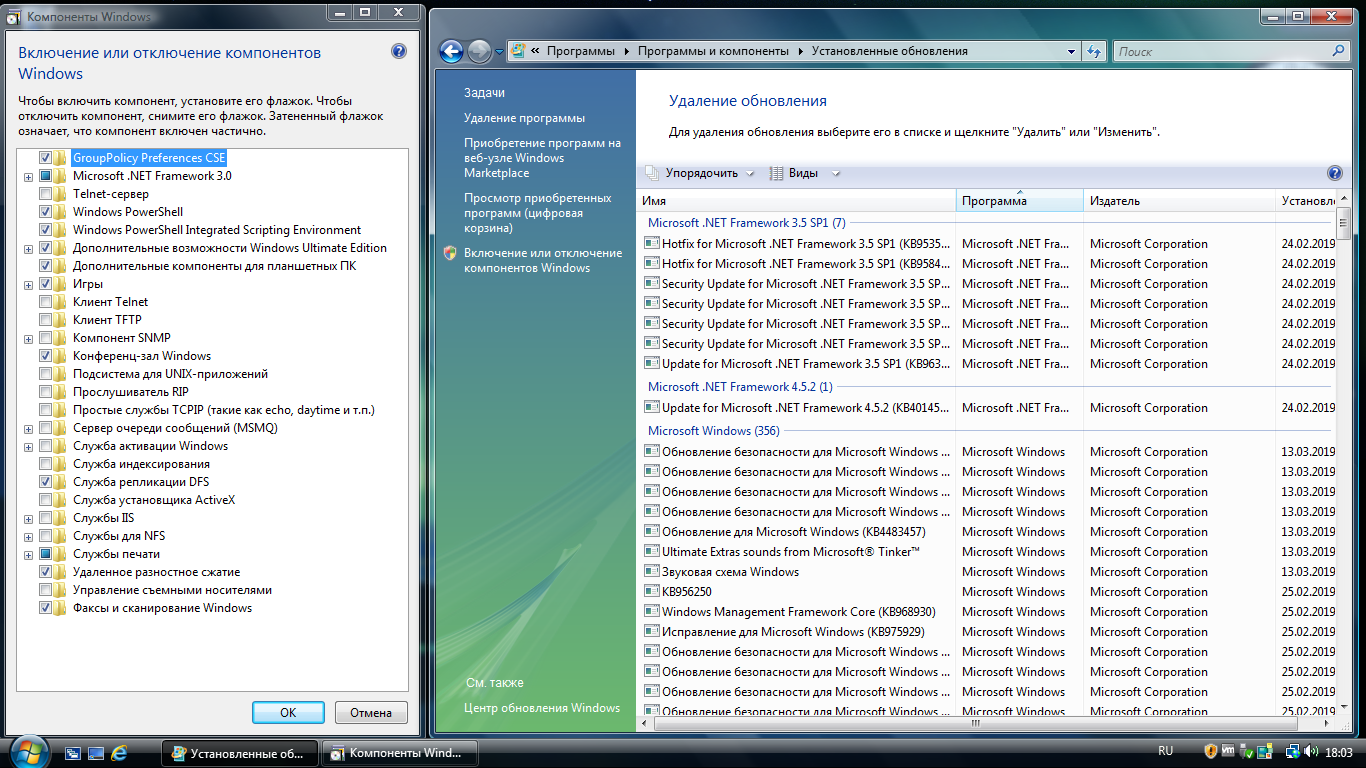Viewport: 1366px width, 768px height.
Task: Click shield icon next to component toggle link
Action: pos(450,253)
